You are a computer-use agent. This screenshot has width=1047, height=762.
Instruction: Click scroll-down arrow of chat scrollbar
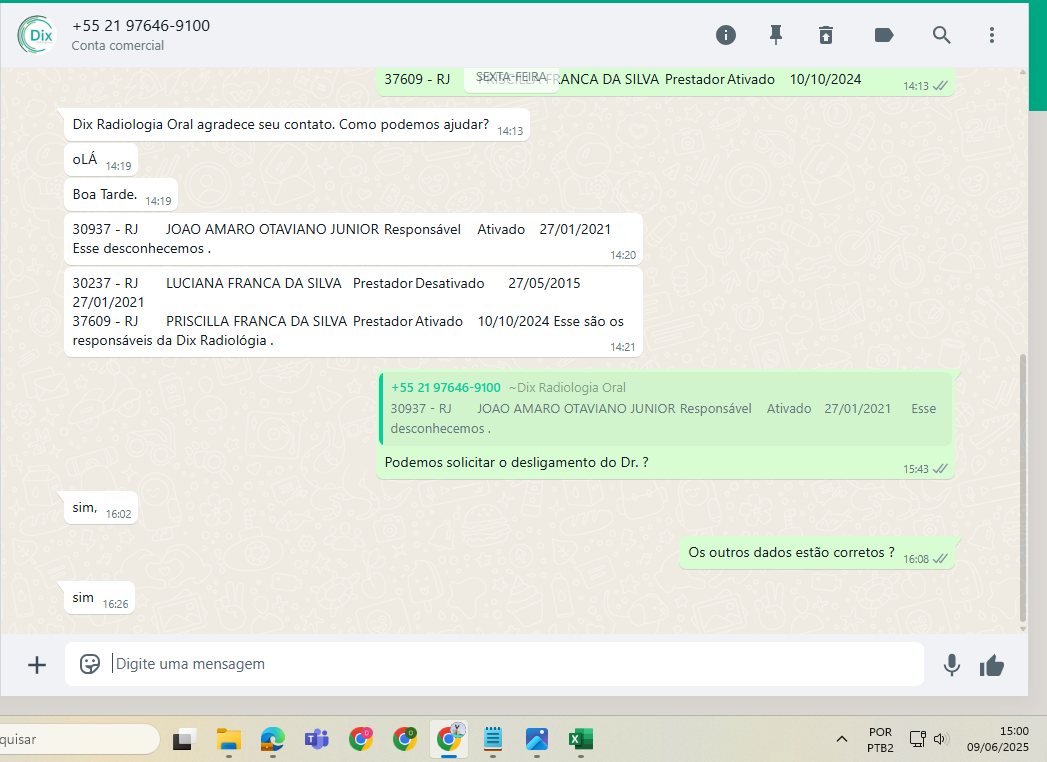pos(1023,628)
